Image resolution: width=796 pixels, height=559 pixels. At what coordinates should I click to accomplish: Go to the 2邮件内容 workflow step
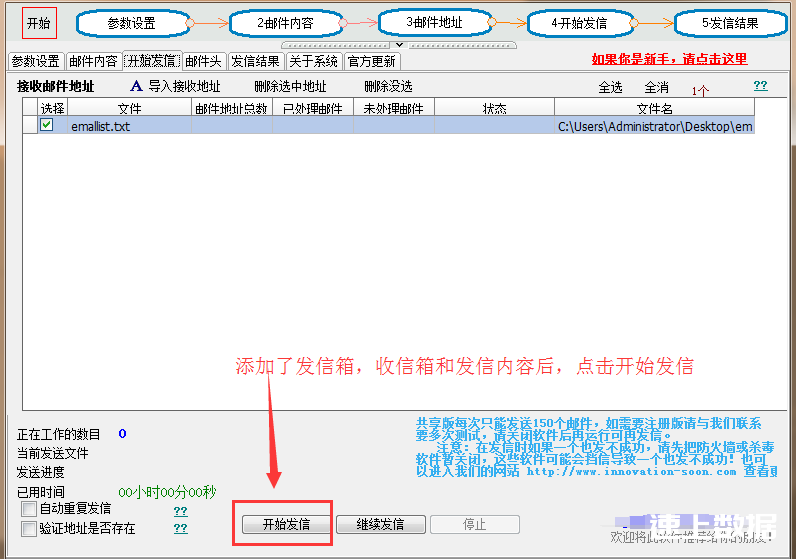(x=286, y=23)
